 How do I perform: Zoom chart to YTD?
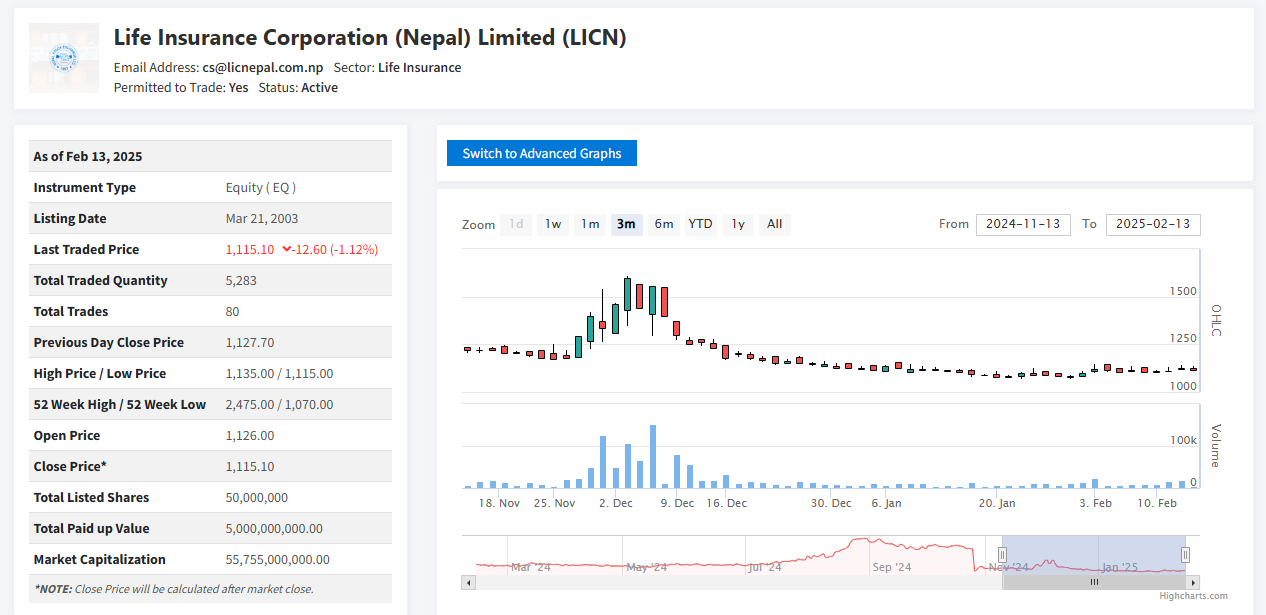point(700,224)
